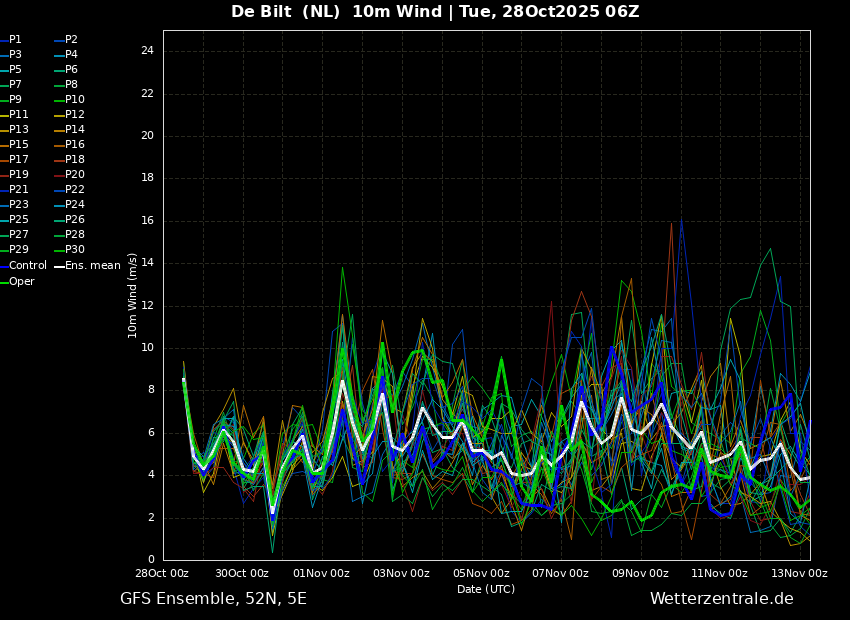The height and width of the screenshot is (620, 850).
Task: Click the 16 value on y-axis
Action: click(x=147, y=221)
